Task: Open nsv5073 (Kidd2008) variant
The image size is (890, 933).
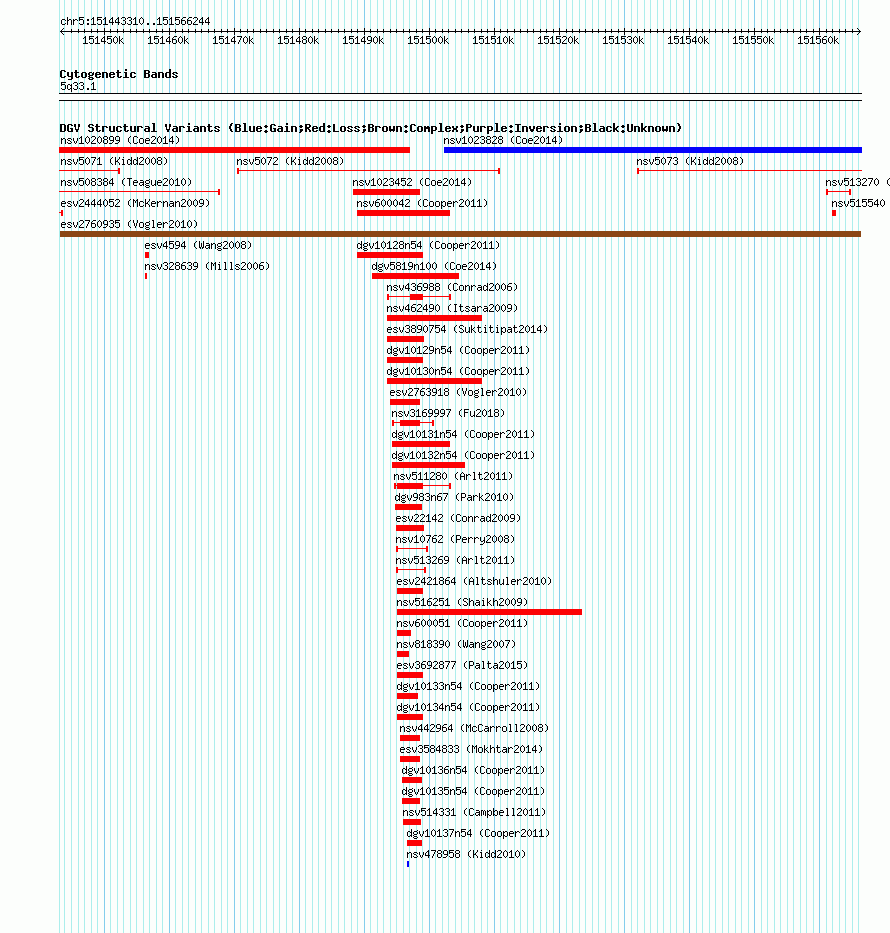Action: point(690,161)
